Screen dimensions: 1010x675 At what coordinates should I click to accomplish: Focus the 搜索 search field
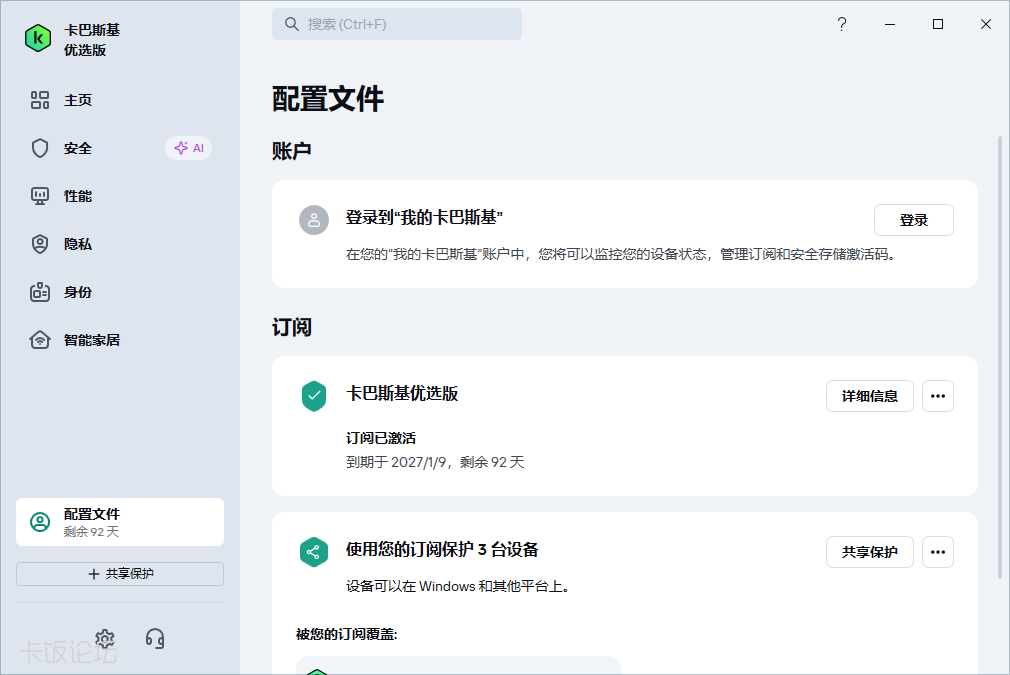[397, 24]
